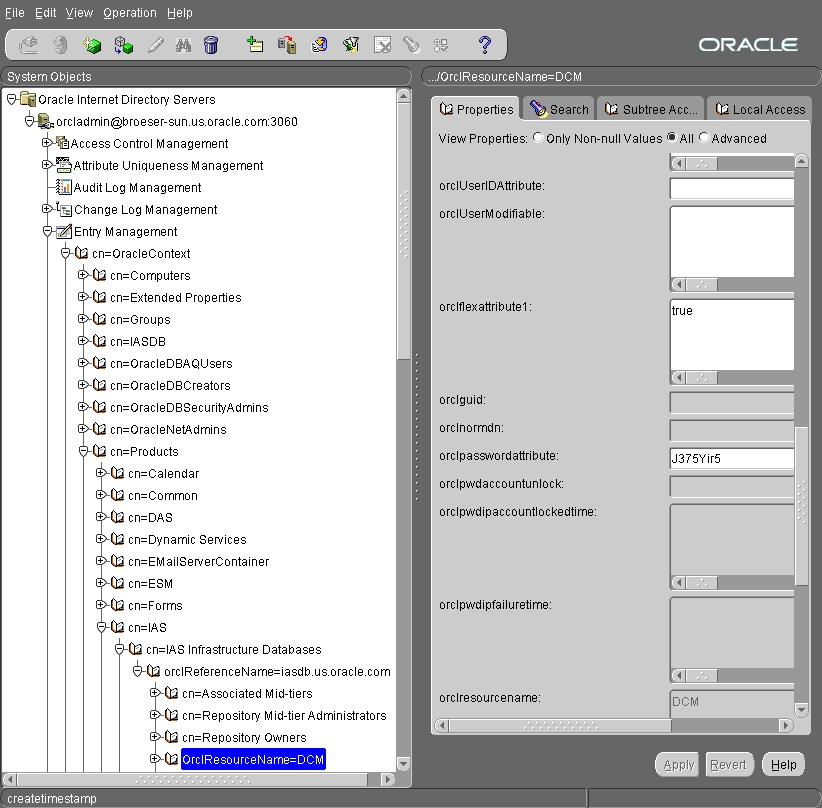Click the green Create new entry toolbar icon

click(x=92, y=45)
